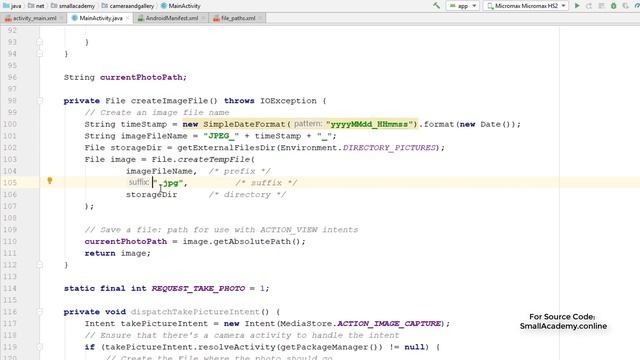
Task: Click getExternalFilesDir call on line 102
Action: [226, 147]
